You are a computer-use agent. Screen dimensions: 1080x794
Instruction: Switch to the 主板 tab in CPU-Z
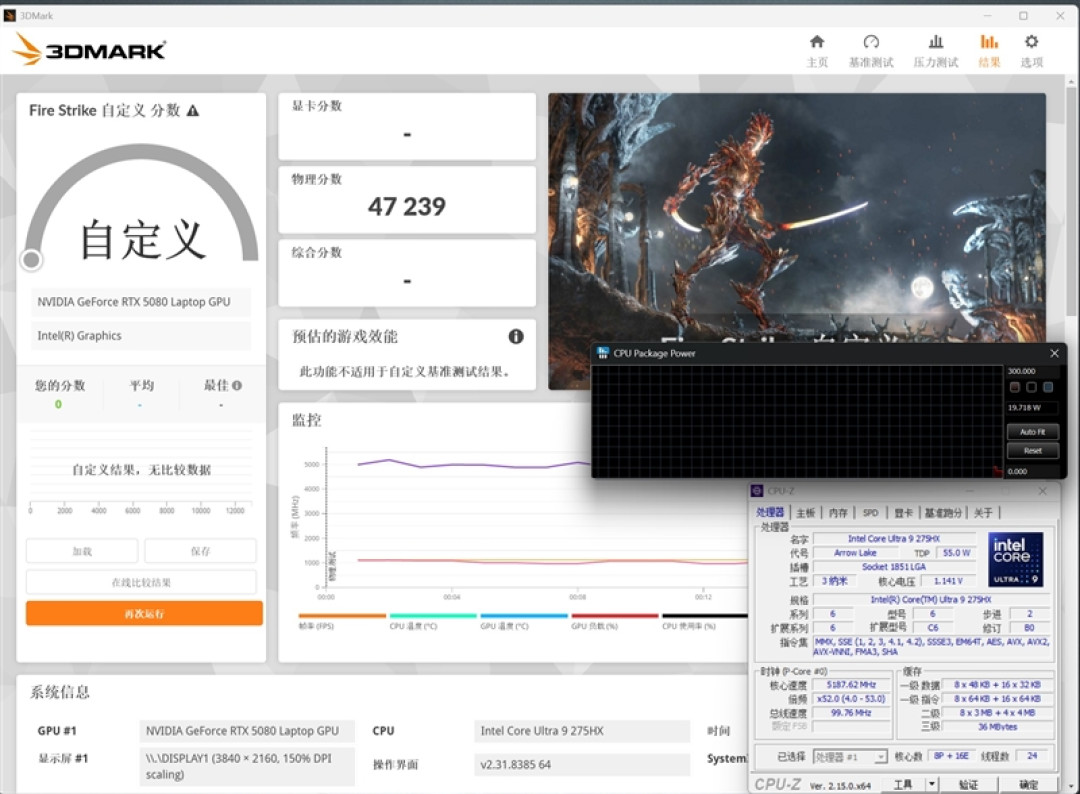(x=805, y=512)
